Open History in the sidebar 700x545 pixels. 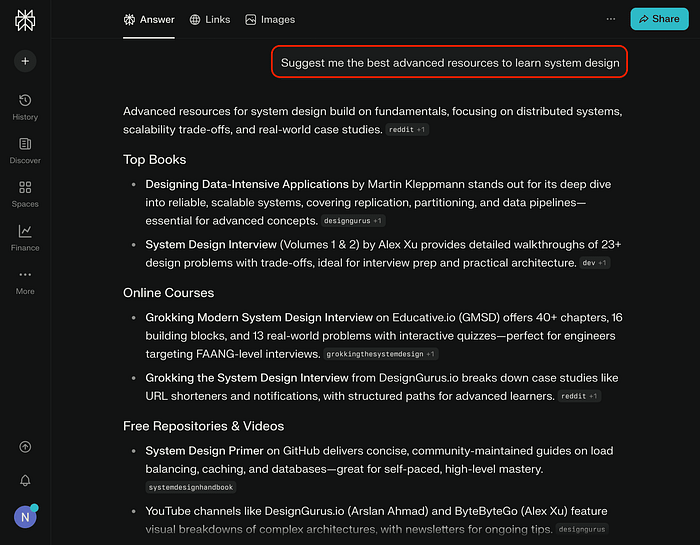(25, 106)
